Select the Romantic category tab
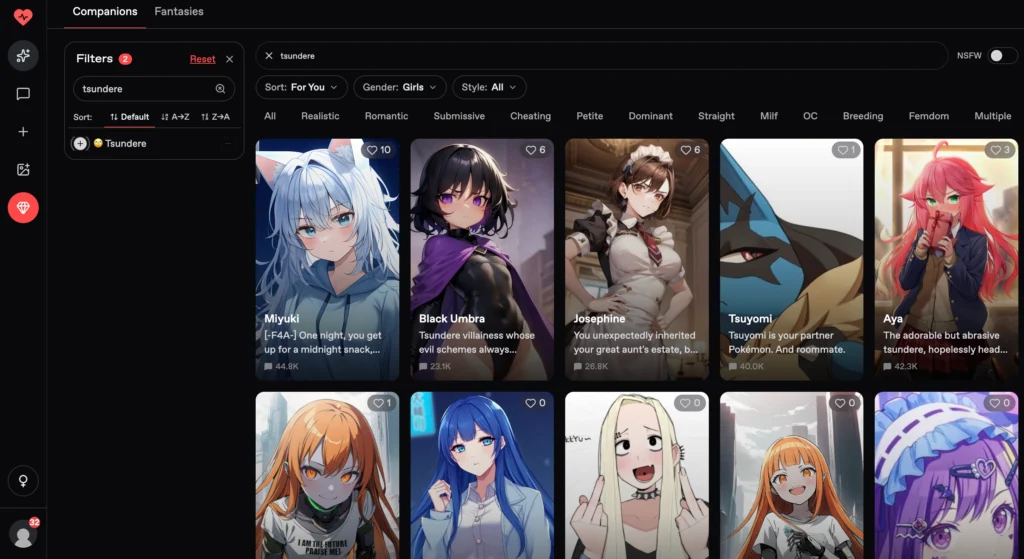Screen dimensions: 1024x559 click(386, 116)
